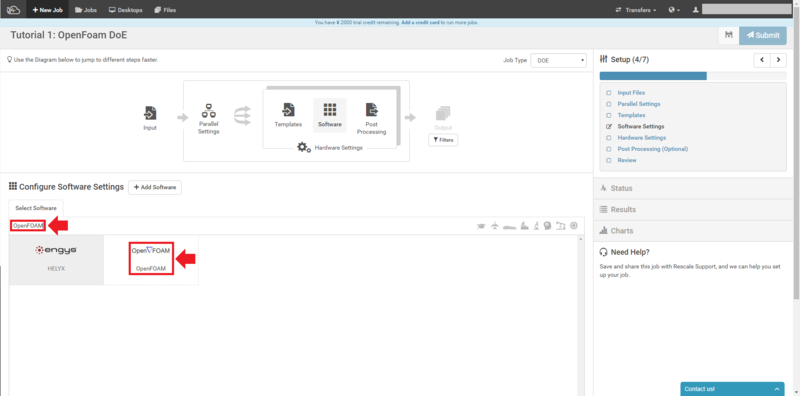Select the HELYX software tile

(56, 260)
